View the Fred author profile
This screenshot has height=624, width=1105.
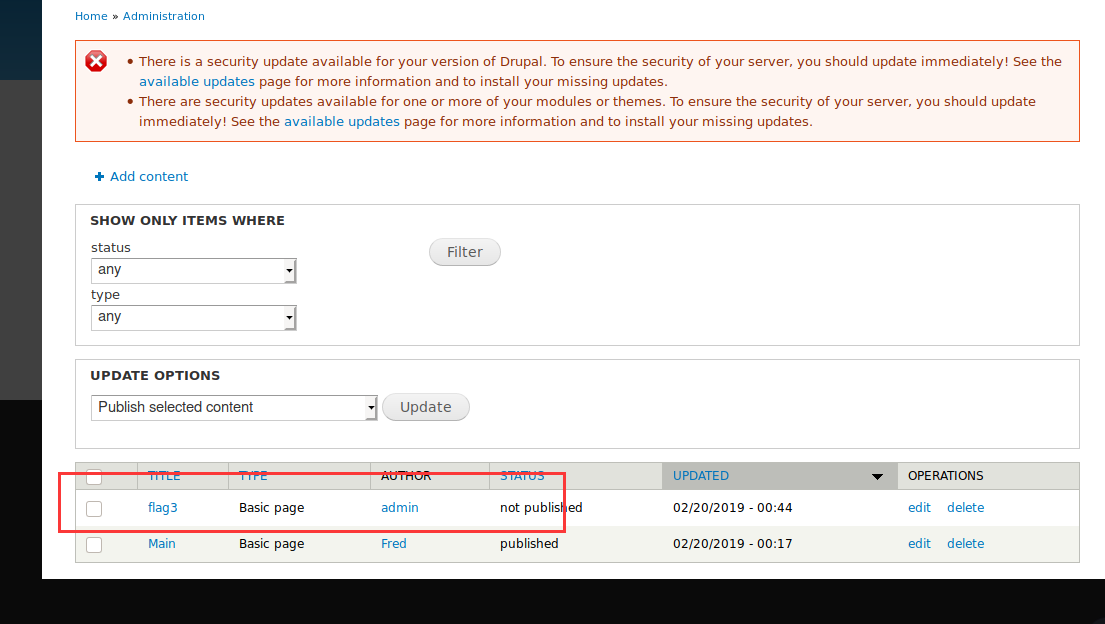pyautogui.click(x=394, y=544)
